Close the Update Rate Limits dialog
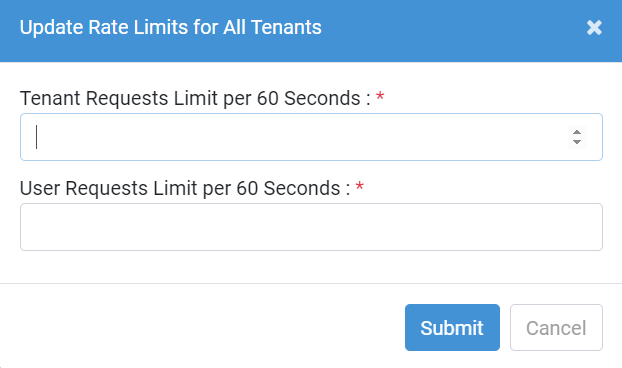 pyautogui.click(x=594, y=28)
